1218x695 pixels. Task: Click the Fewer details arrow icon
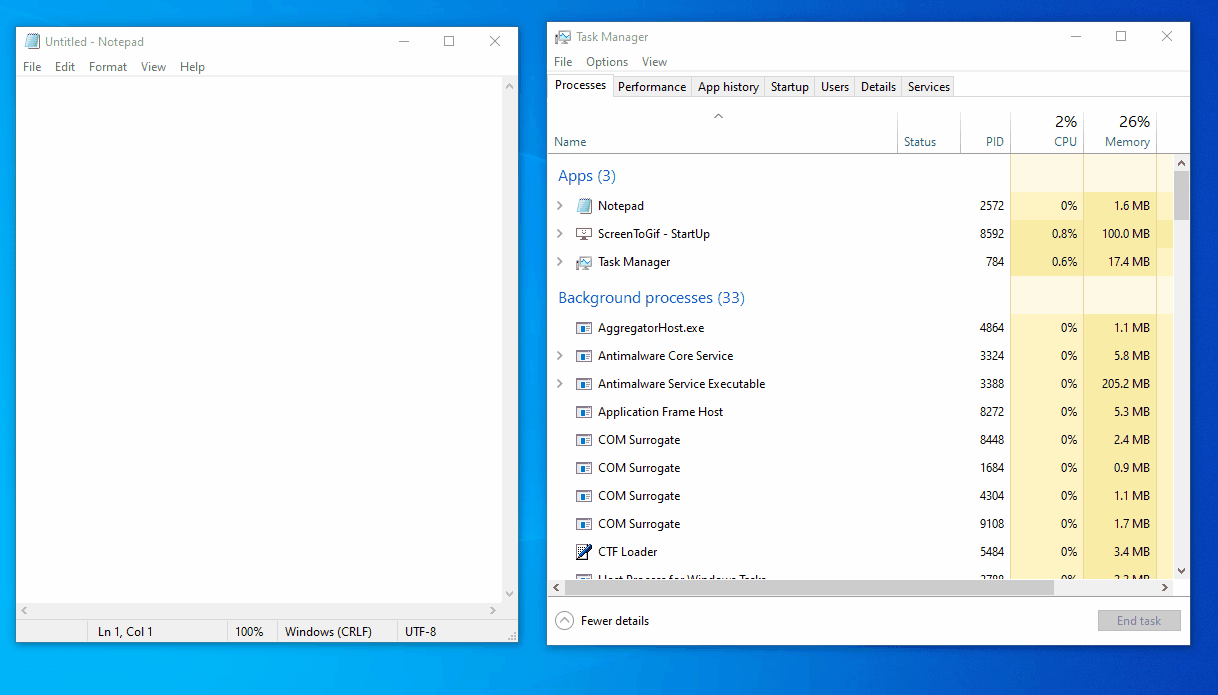(564, 621)
